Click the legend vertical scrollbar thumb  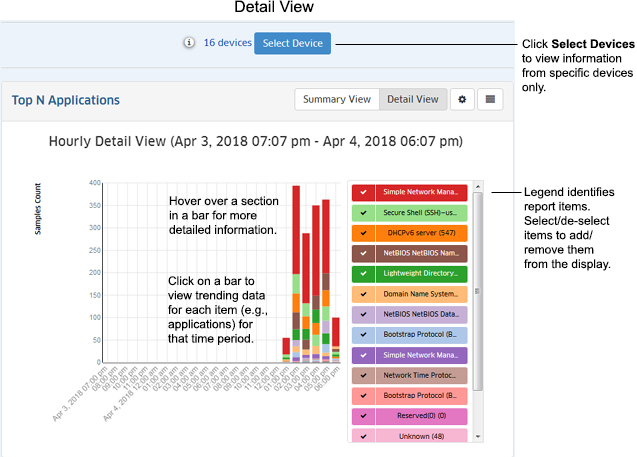[x=478, y=290]
